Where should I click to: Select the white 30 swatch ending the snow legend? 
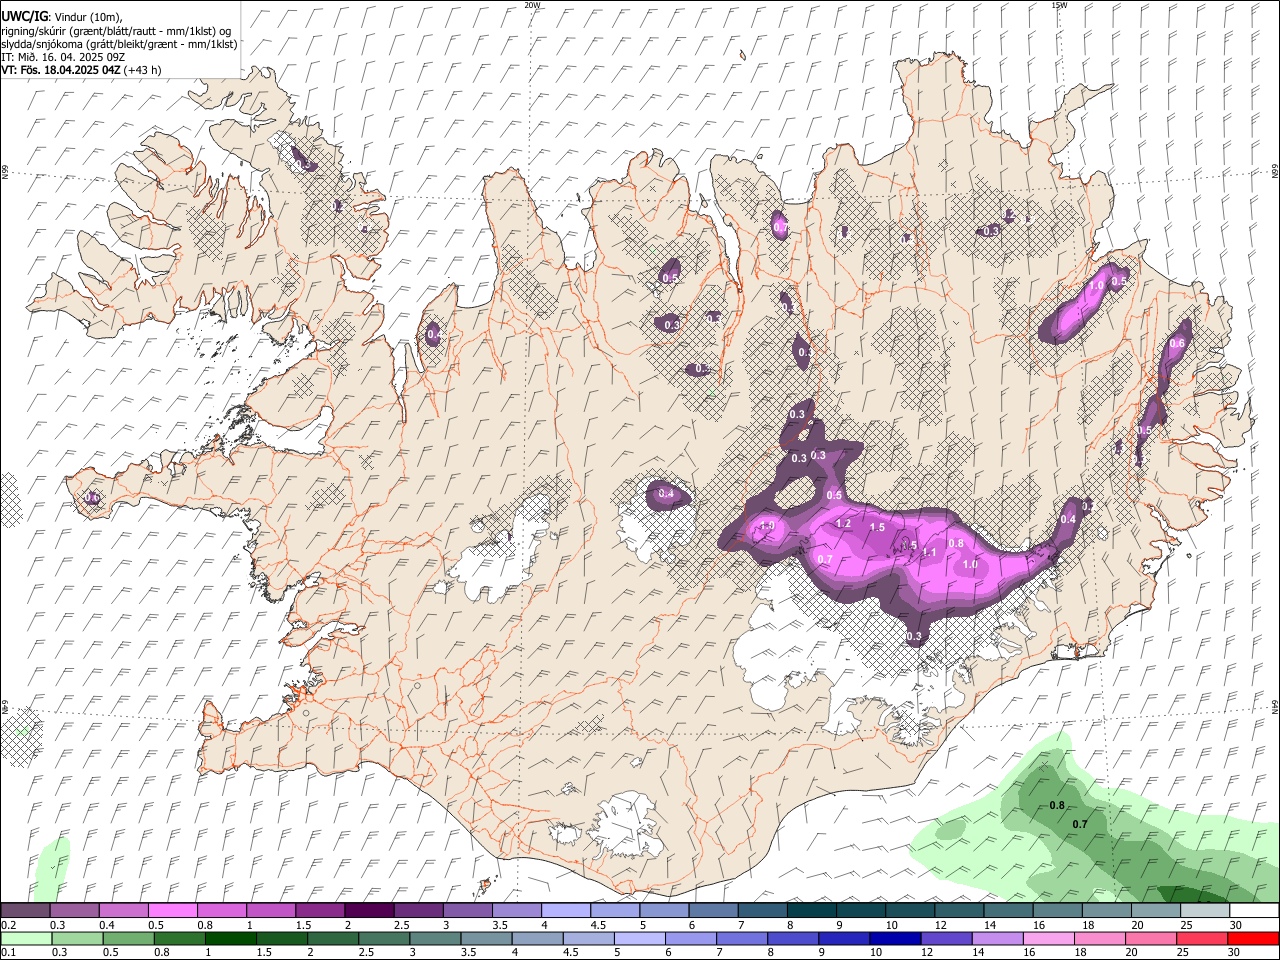pyautogui.click(x=1253, y=911)
